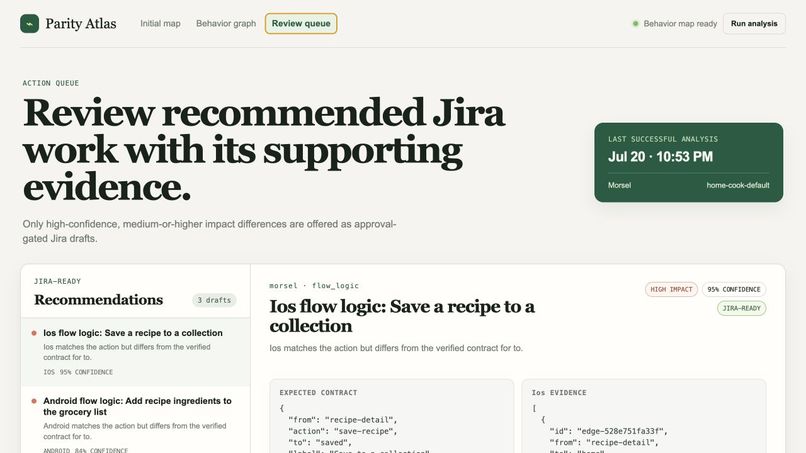This screenshot has height=453, width=806.
Task: Open the Initial map tab
Action: point(160,24)
